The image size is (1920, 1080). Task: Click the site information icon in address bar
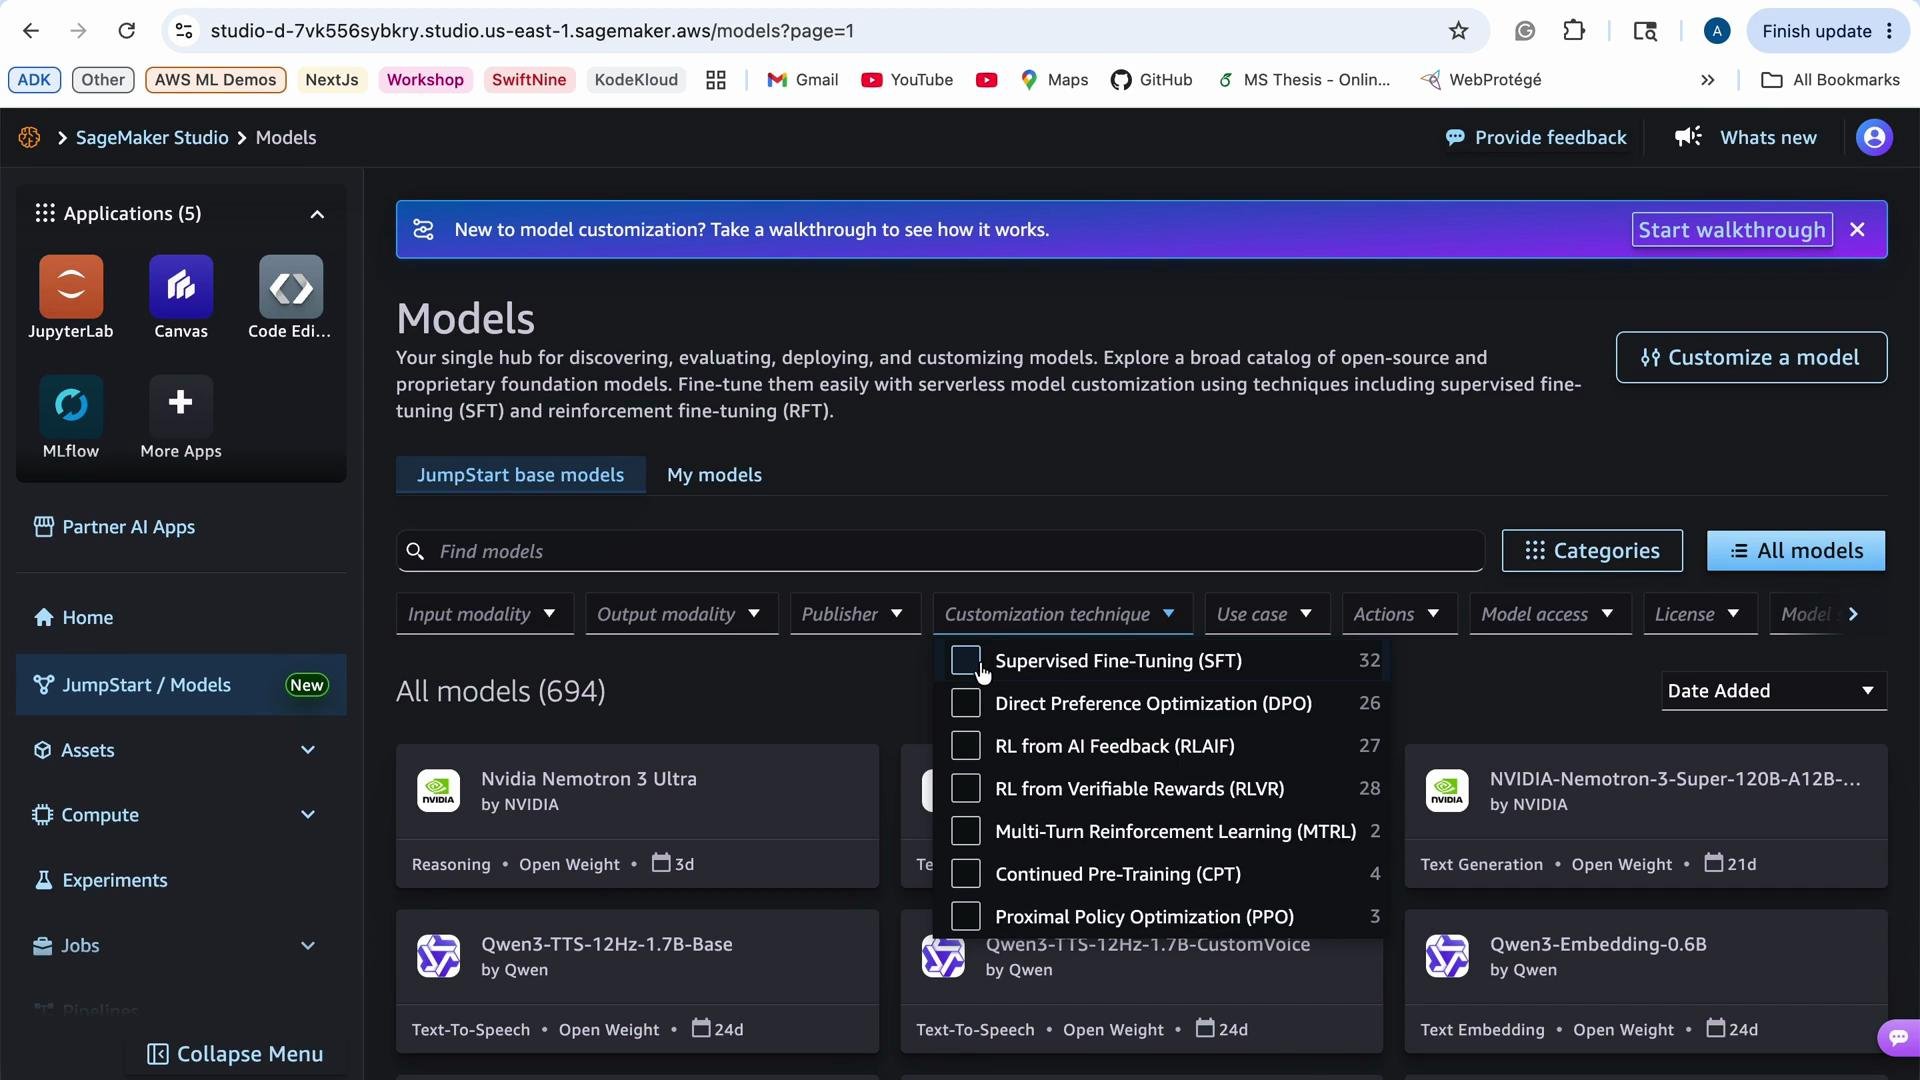tap(184, 31)
